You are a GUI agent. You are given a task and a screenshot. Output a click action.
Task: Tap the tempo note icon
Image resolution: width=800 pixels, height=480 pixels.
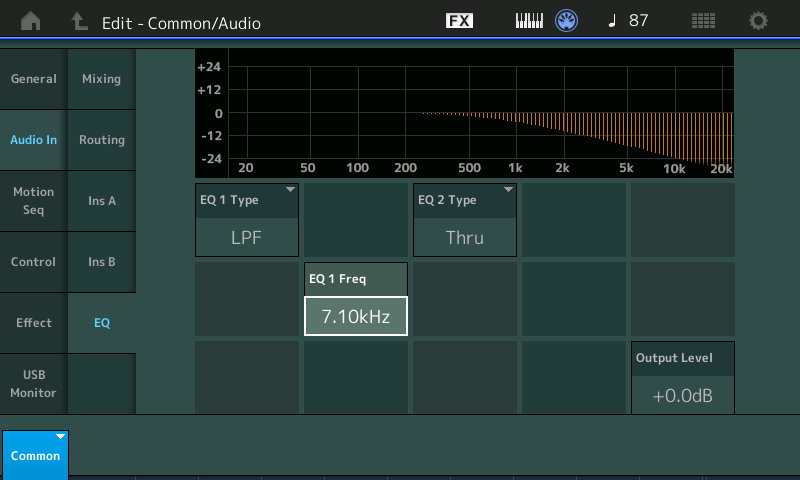click(612, 21)
